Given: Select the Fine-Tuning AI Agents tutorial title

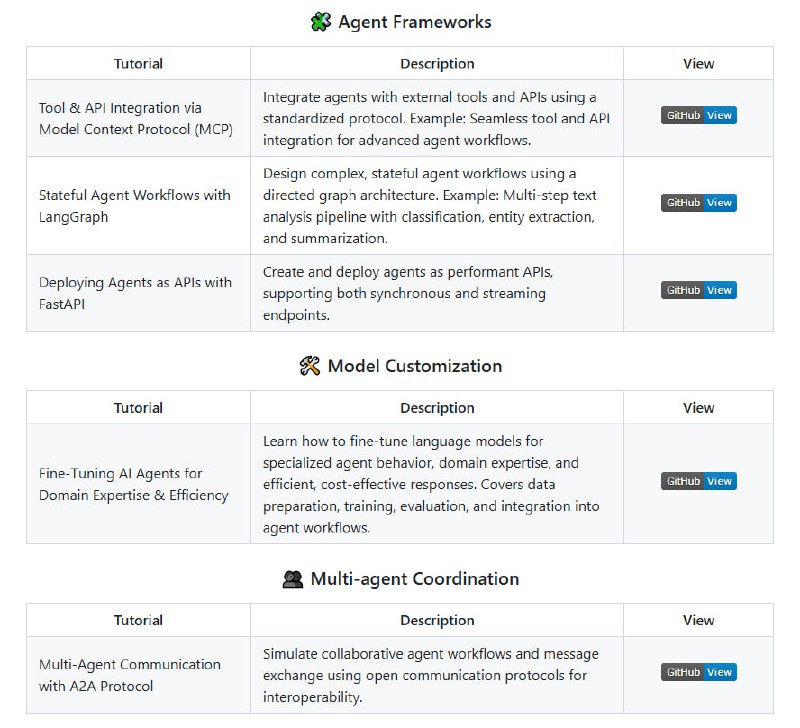Looking at the screenshot, I should (134, 484).
